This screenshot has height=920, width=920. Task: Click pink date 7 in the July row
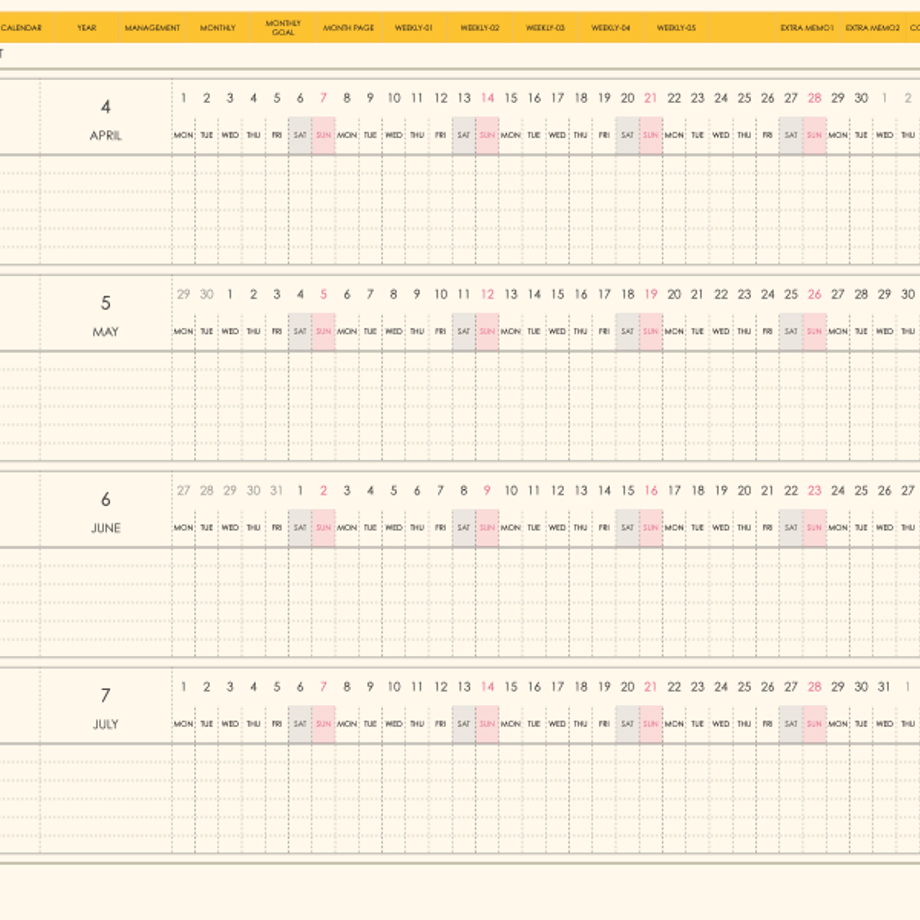(x=323, y=686)
